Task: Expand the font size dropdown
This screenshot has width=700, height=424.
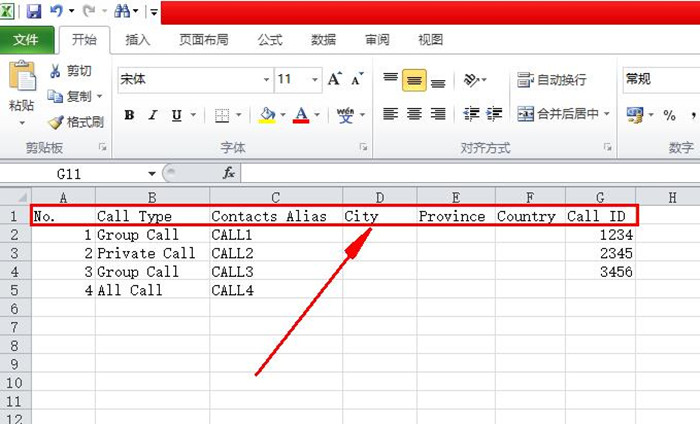Action: pyautogui.click(x=315, y=80)
